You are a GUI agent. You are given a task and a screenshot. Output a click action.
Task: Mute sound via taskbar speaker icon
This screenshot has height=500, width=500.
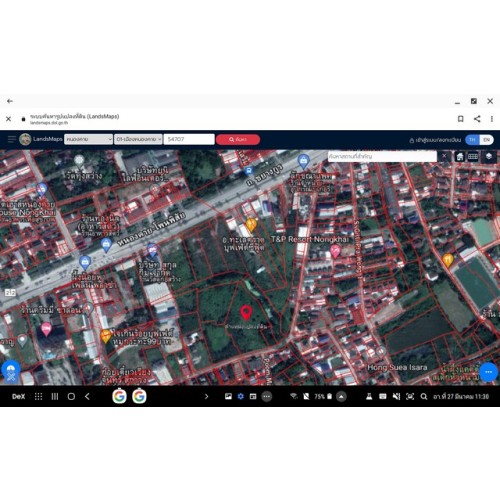396,396
